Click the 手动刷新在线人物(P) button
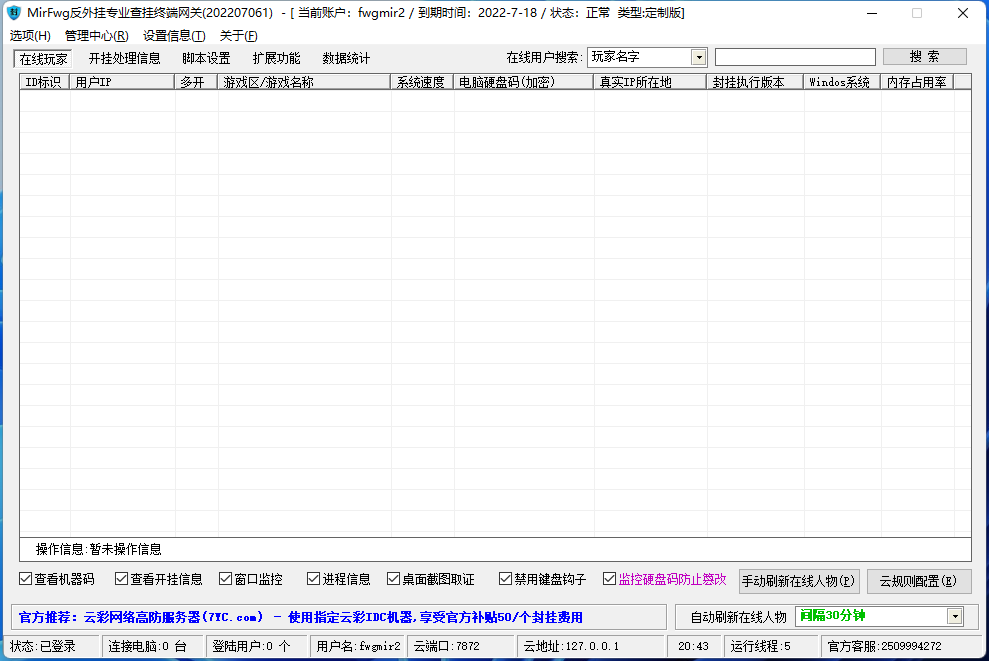The height and width of the screenshot is (661, 989). pyautogui.click(x=799, y=581)
